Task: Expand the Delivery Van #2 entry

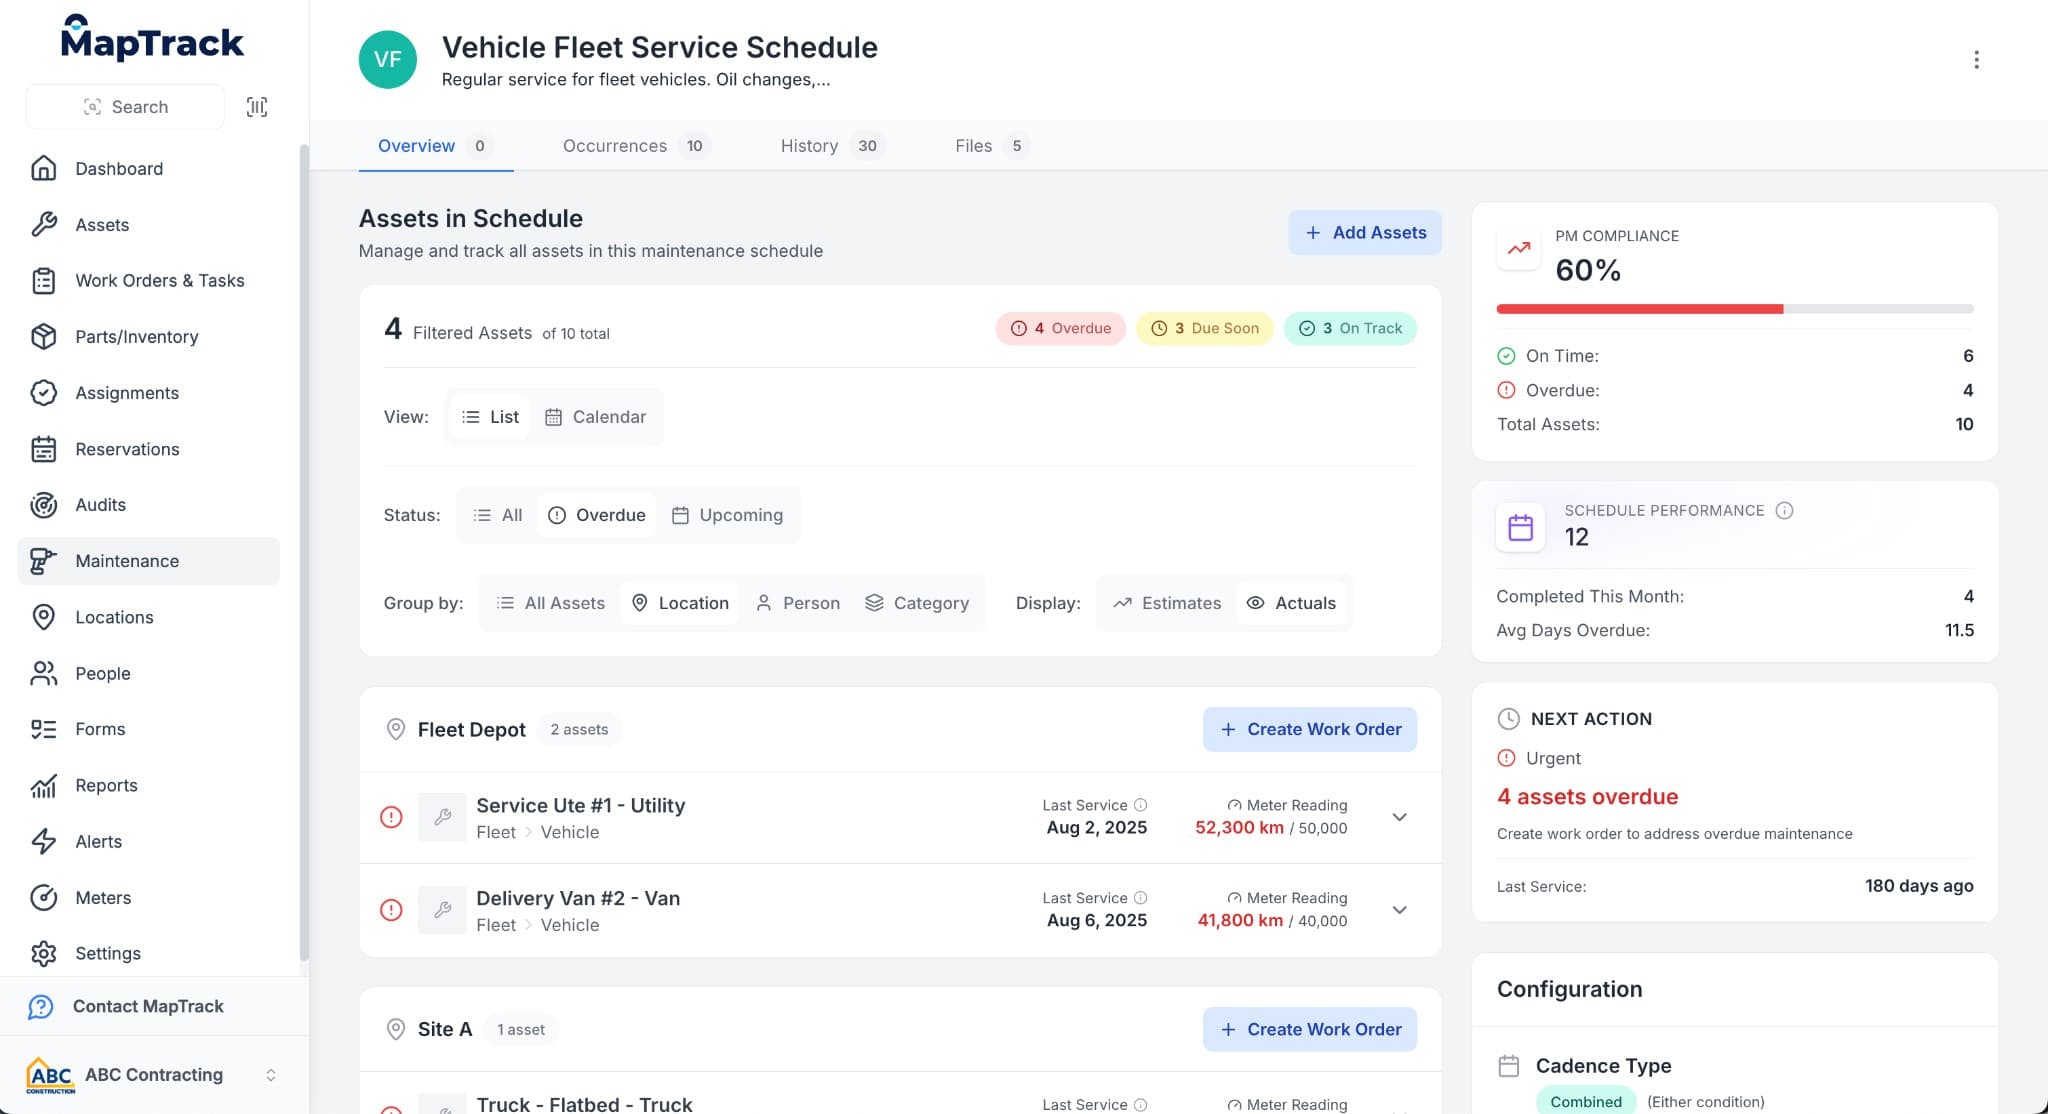Action: click(1398, 909)
